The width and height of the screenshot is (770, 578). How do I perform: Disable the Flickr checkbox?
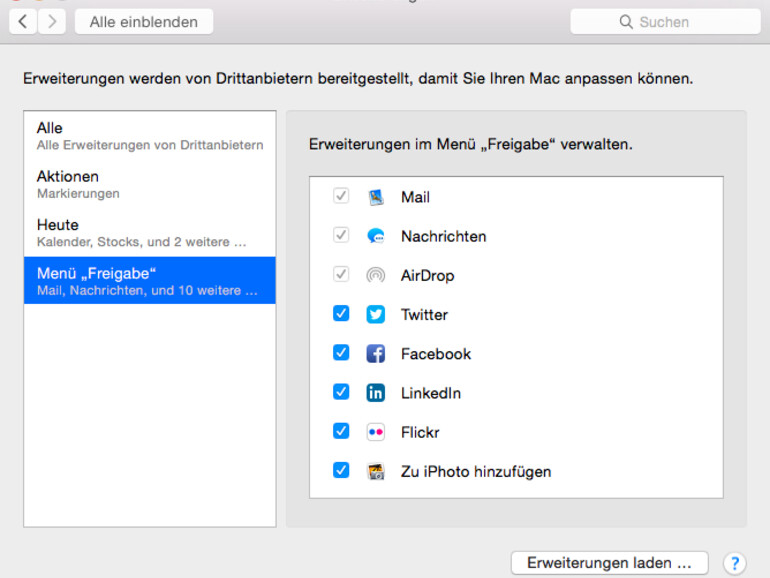coord(341,431)
